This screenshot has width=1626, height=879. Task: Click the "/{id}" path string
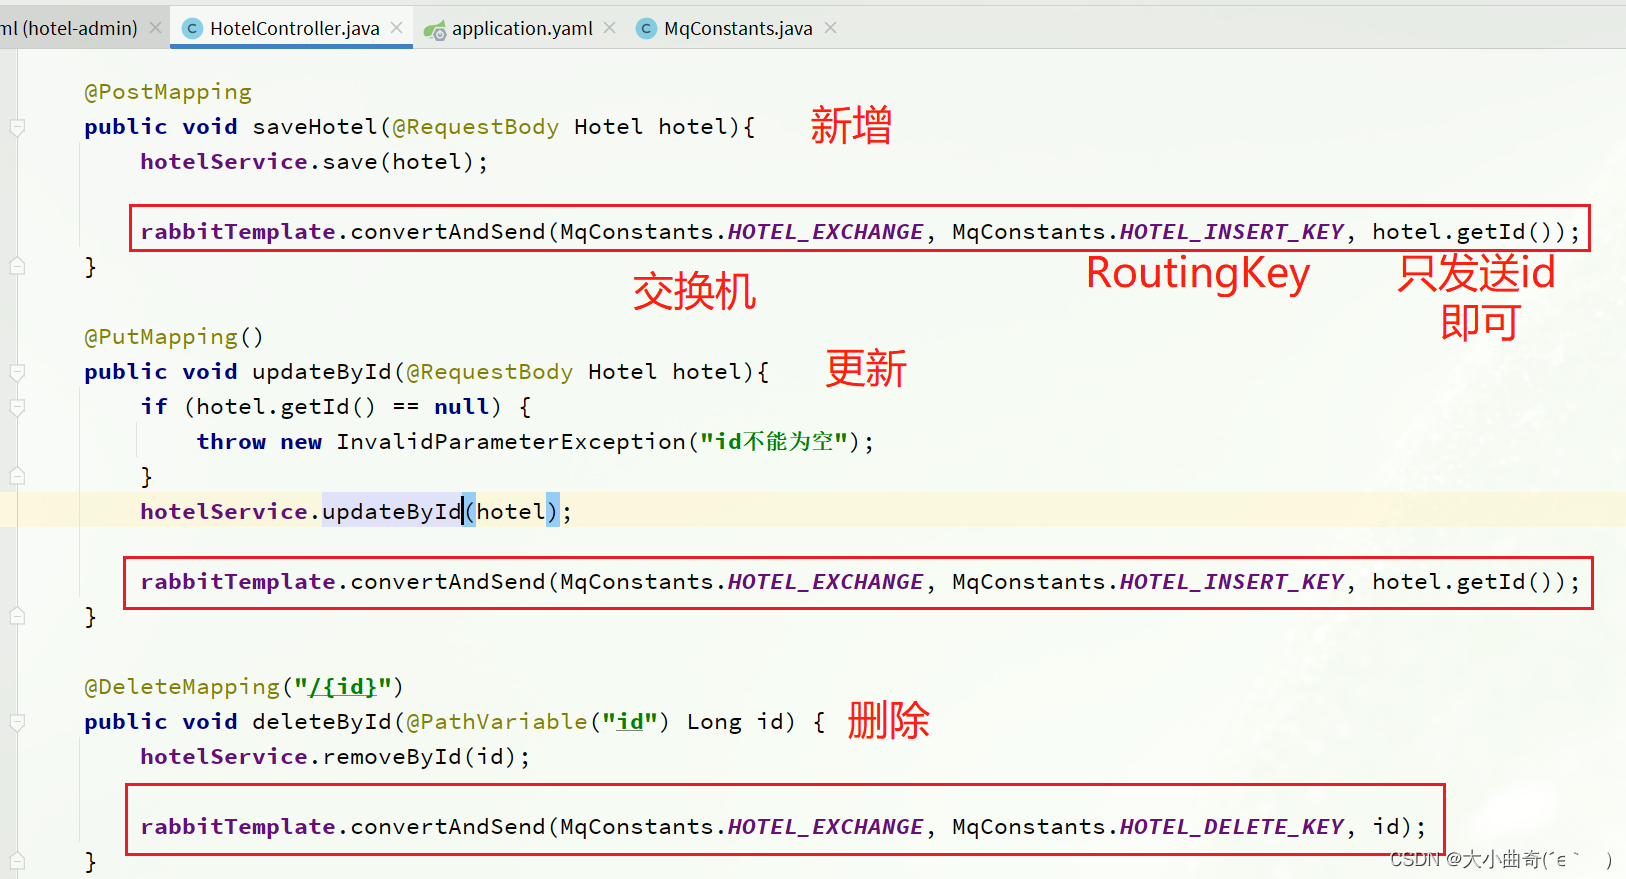(x=343, y=687)
